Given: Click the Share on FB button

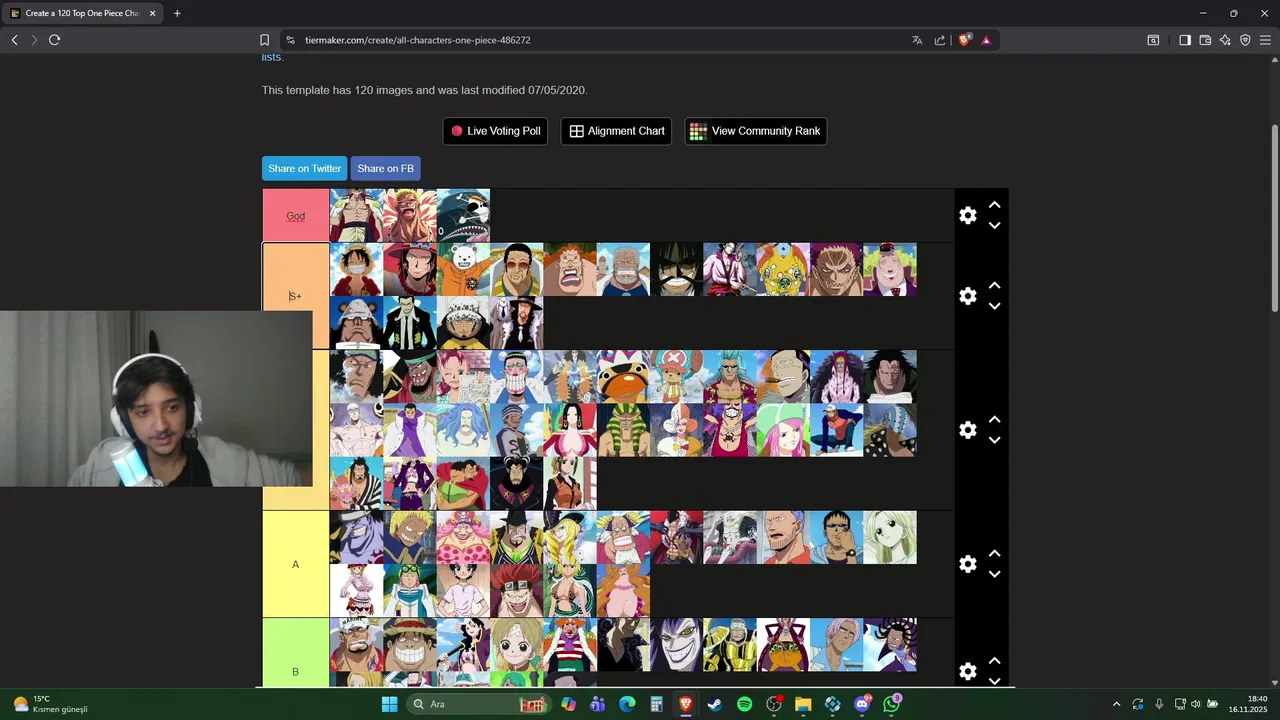Looking at the screenshot, I should tap(385, 168).
